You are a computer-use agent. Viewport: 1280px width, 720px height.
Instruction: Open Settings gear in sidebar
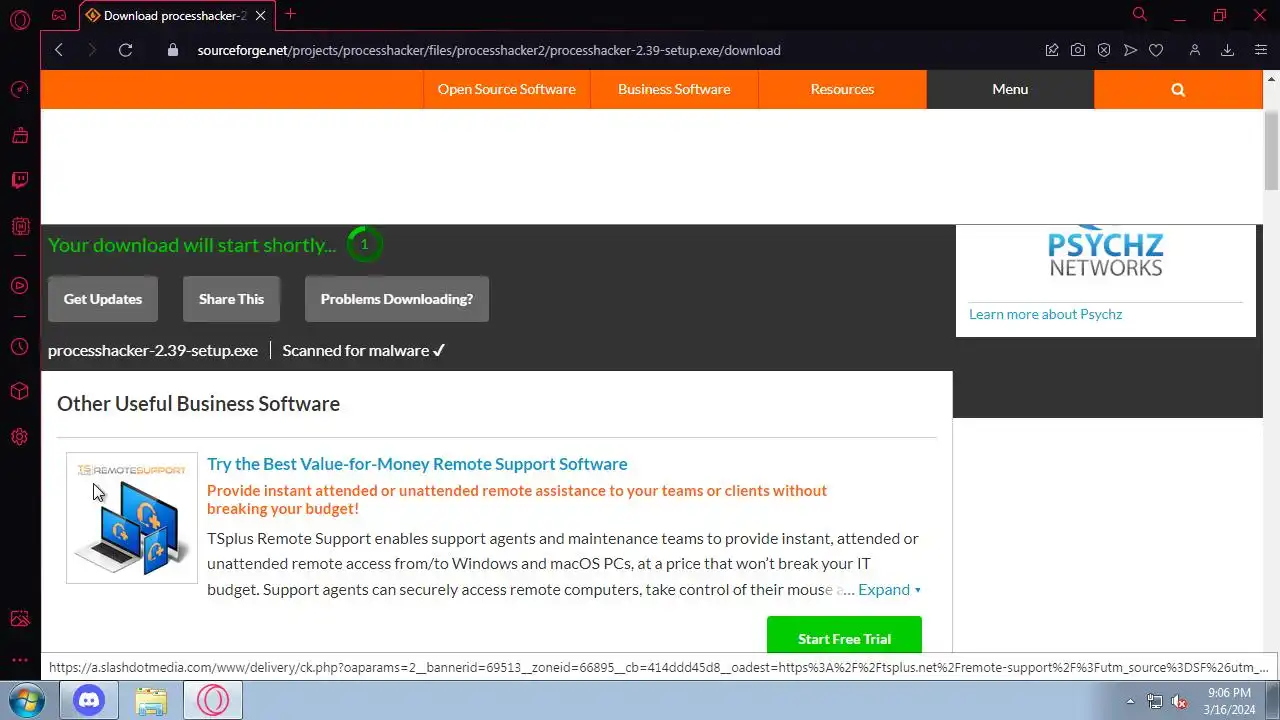(19, 437)
